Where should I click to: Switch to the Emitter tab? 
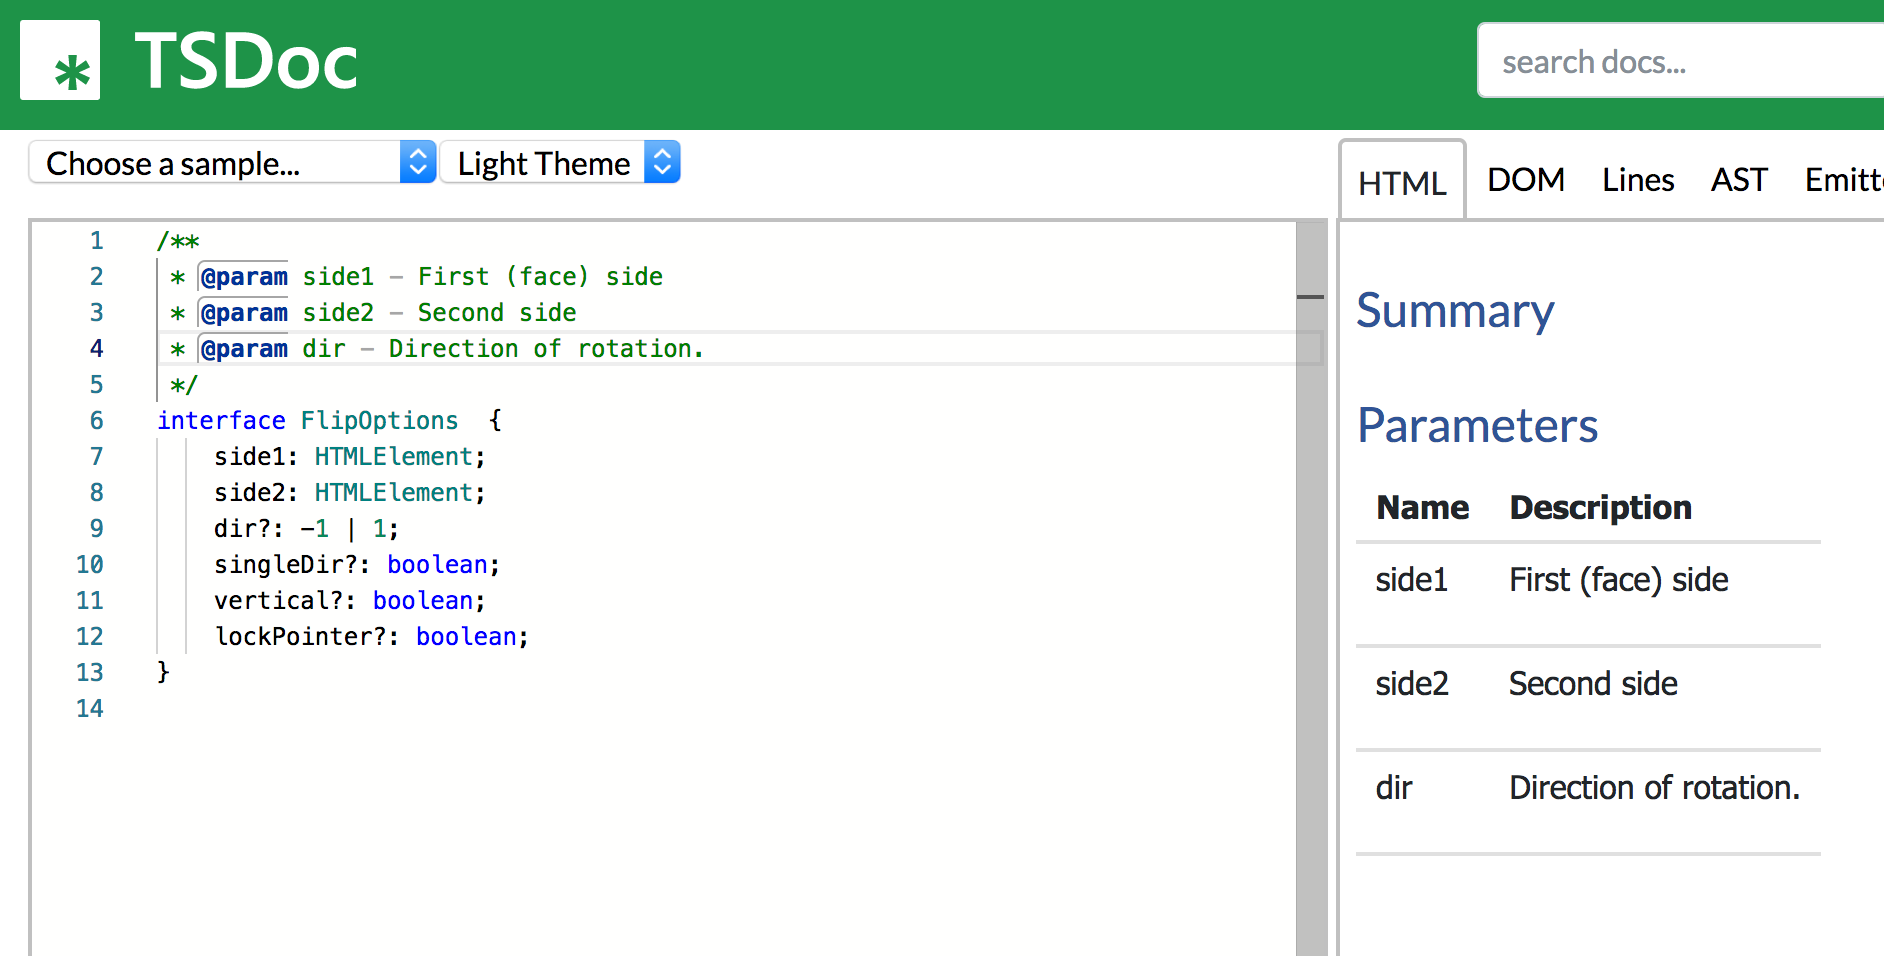[x=1844, y=180]
